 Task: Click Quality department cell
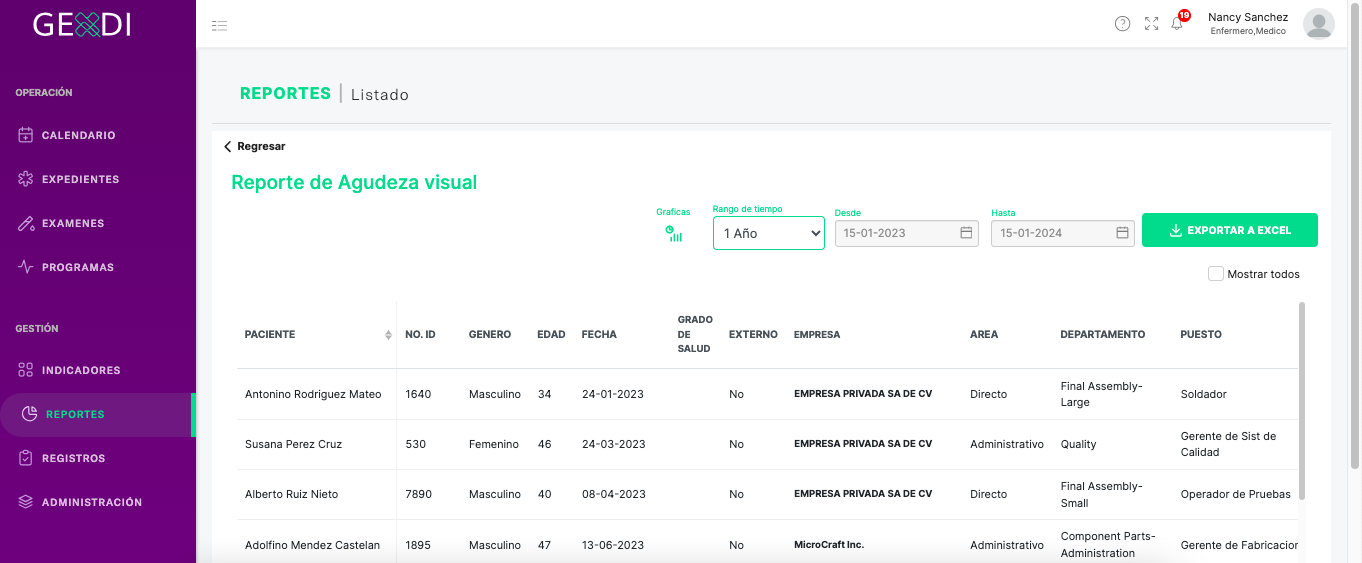pyautogui.click(x=1078, y=444)
